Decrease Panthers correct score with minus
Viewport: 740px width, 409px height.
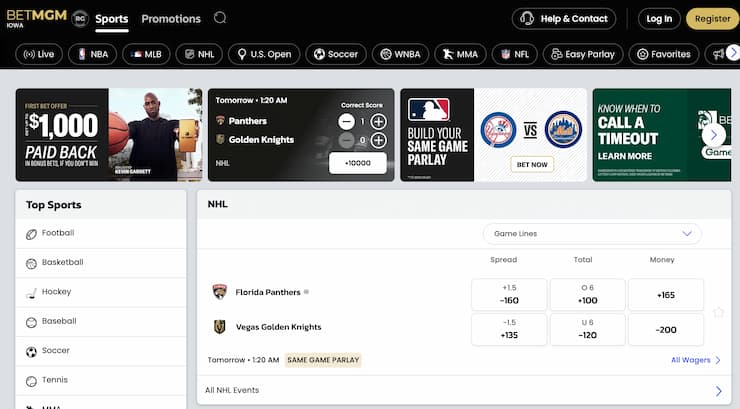coord(346,122)
